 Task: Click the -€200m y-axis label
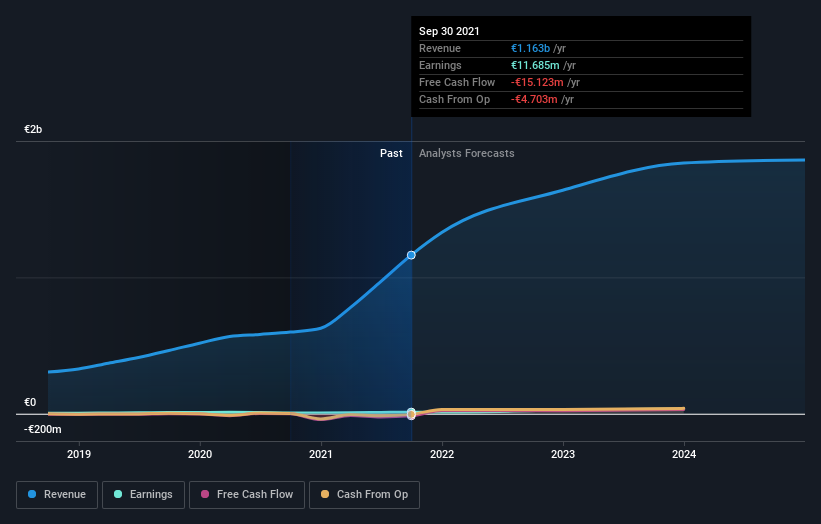pyautogui.click(x=42, y=429)
